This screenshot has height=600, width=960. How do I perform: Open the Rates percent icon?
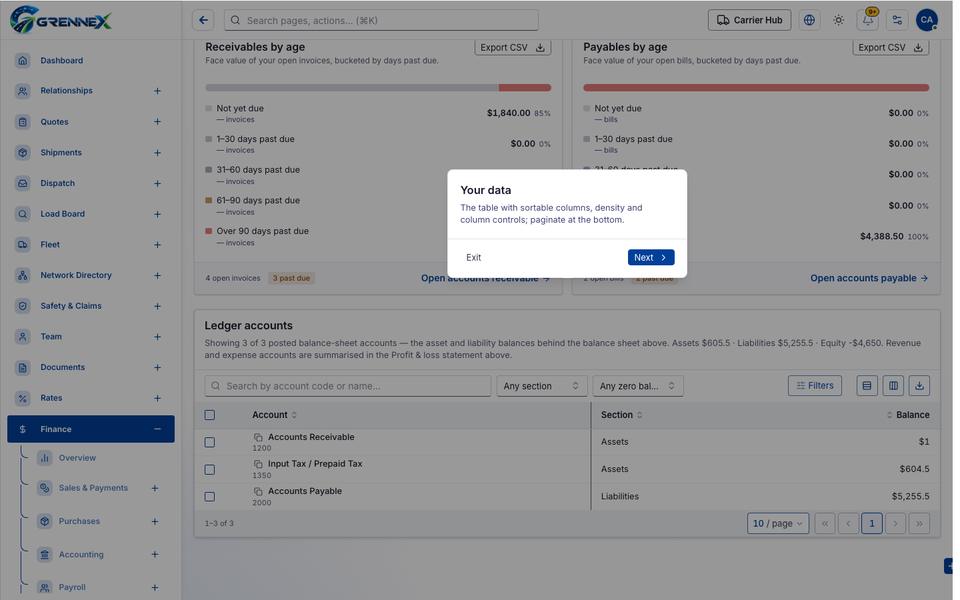tap(23, 398)
